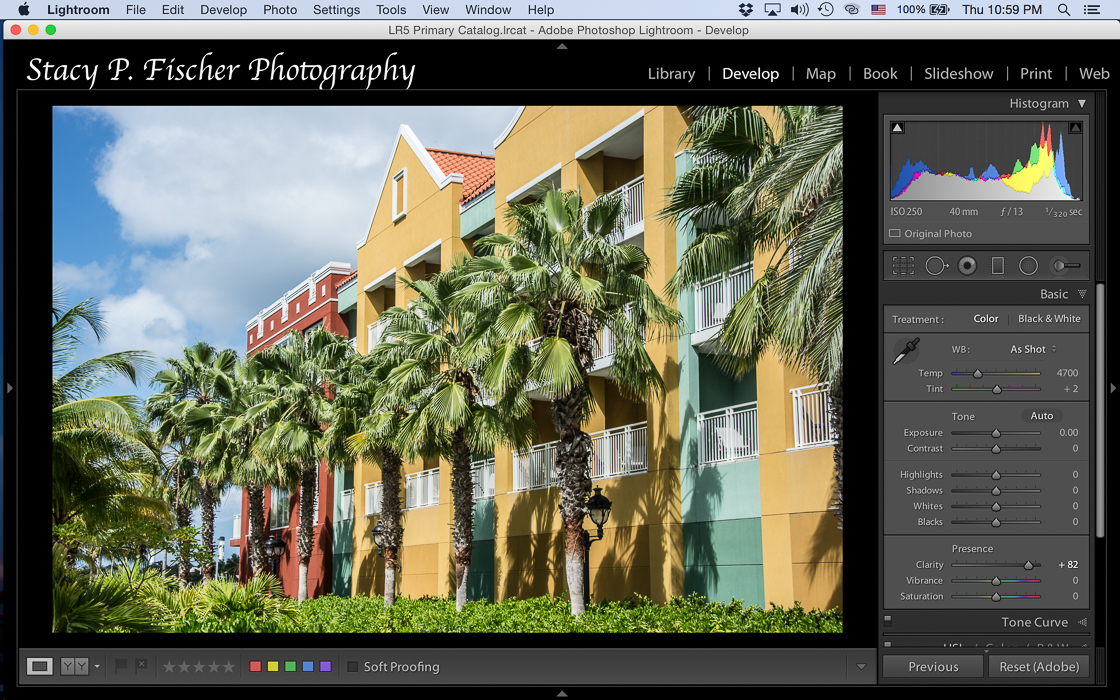Image resolution: width=1120 pixels, height=700 pixels.
Task: Apply purple color label
Action: point(326,666)
